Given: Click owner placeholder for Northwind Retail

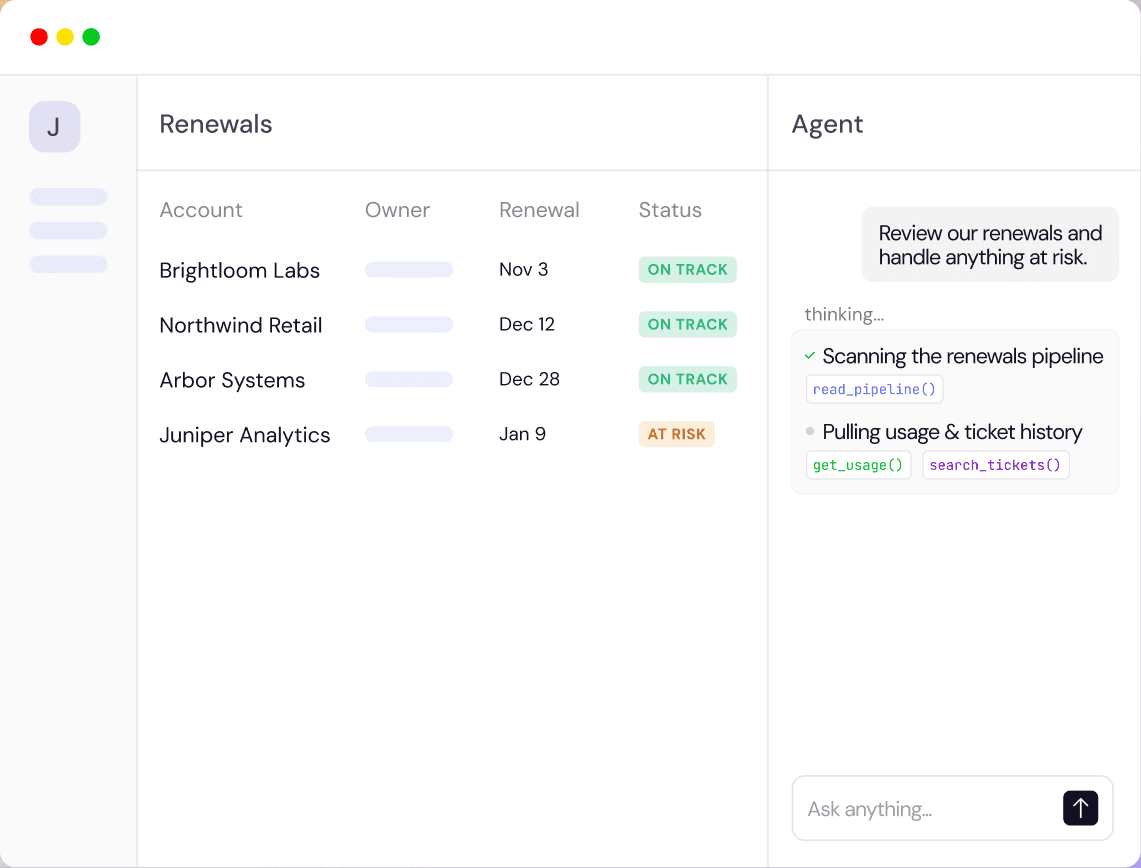Looking at the screenshot, I should (409, 324).
